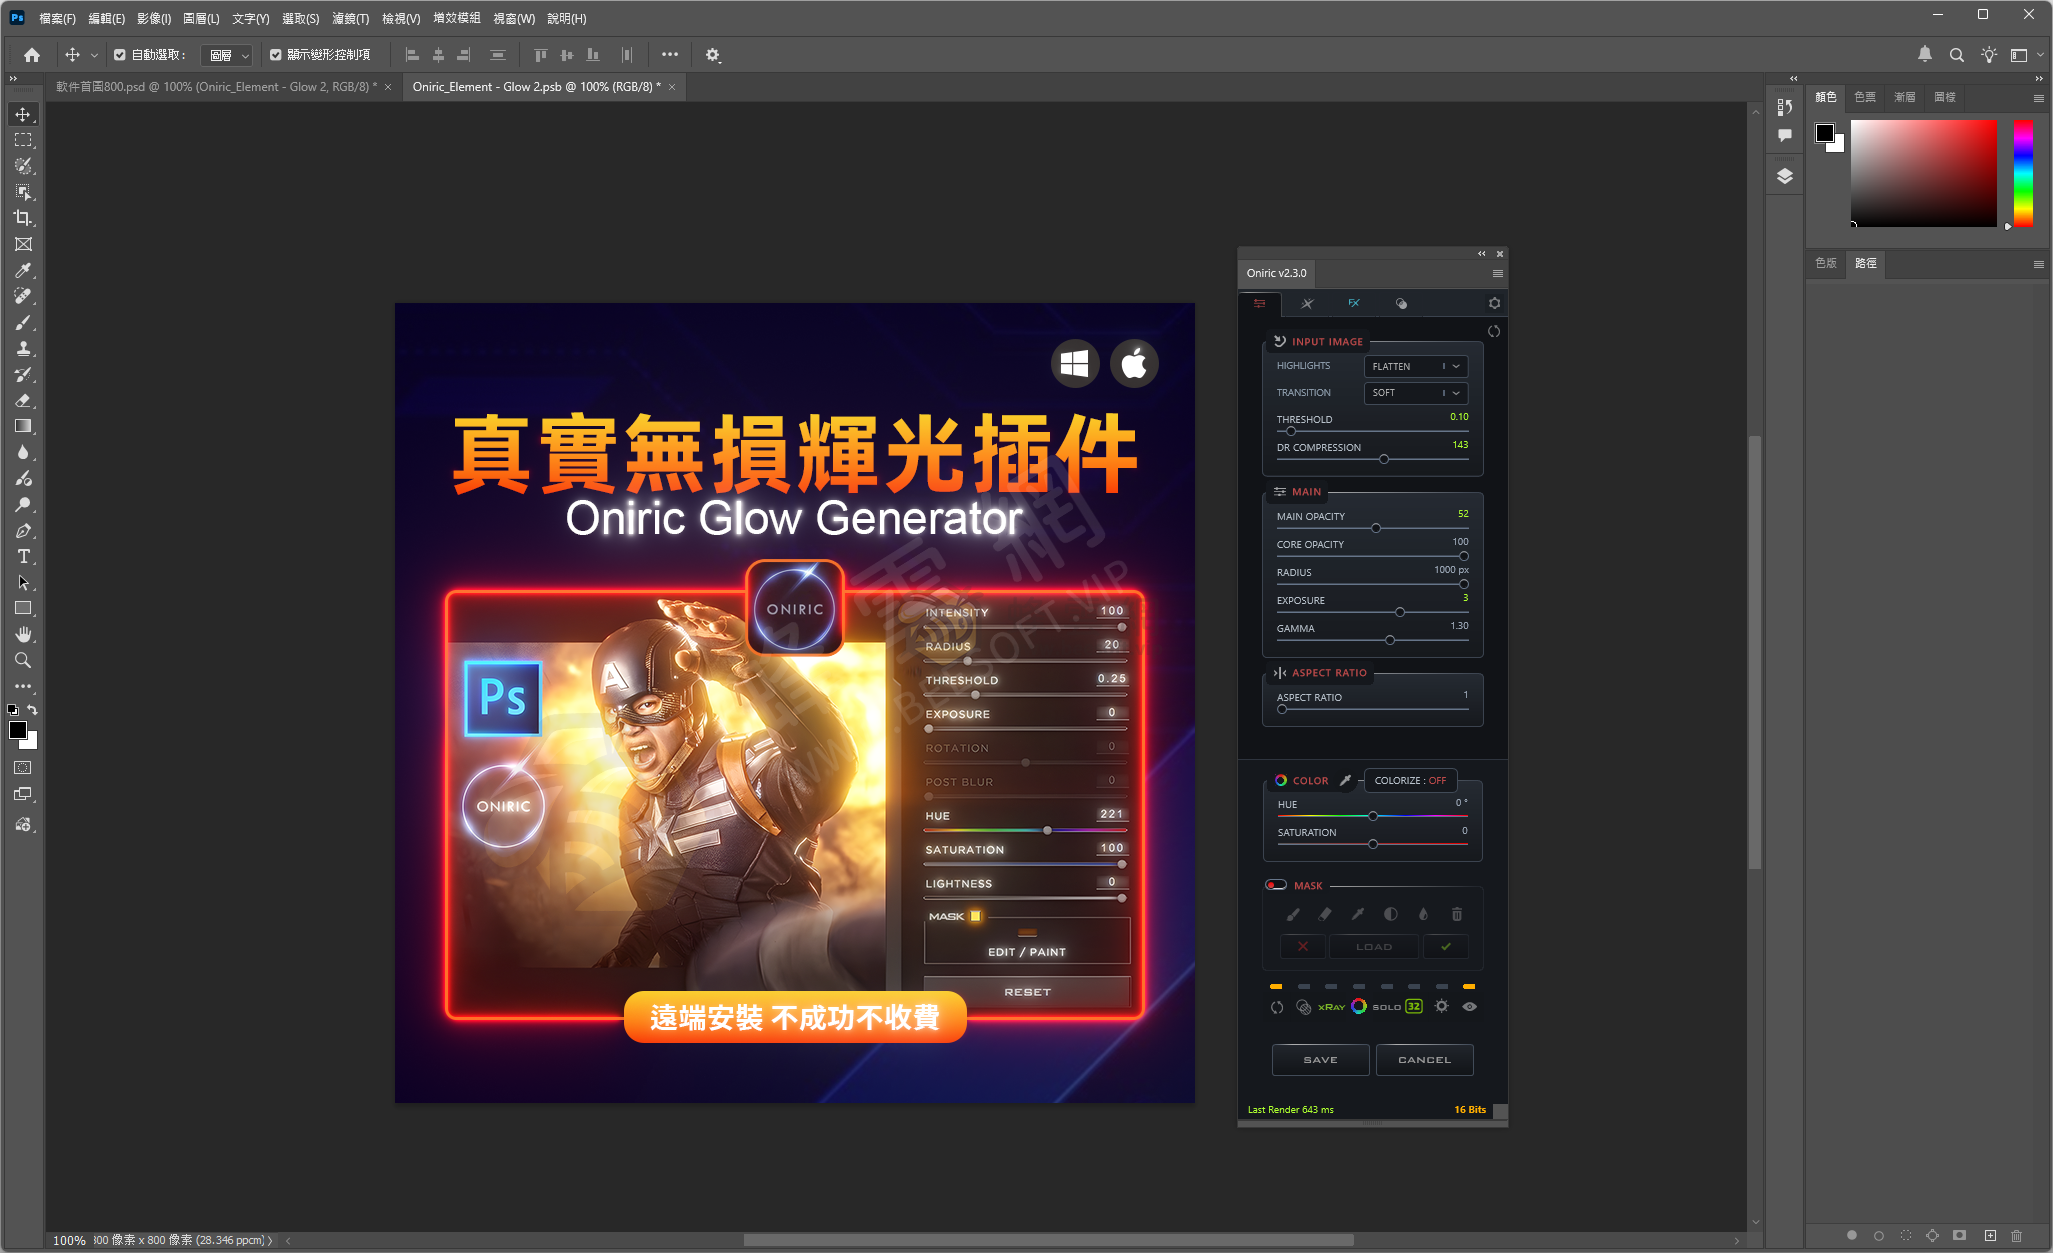Open more options ellipsis in options bar
Image resolution: width=2053 pixels, height=1253 pixels.
point(670,55)
